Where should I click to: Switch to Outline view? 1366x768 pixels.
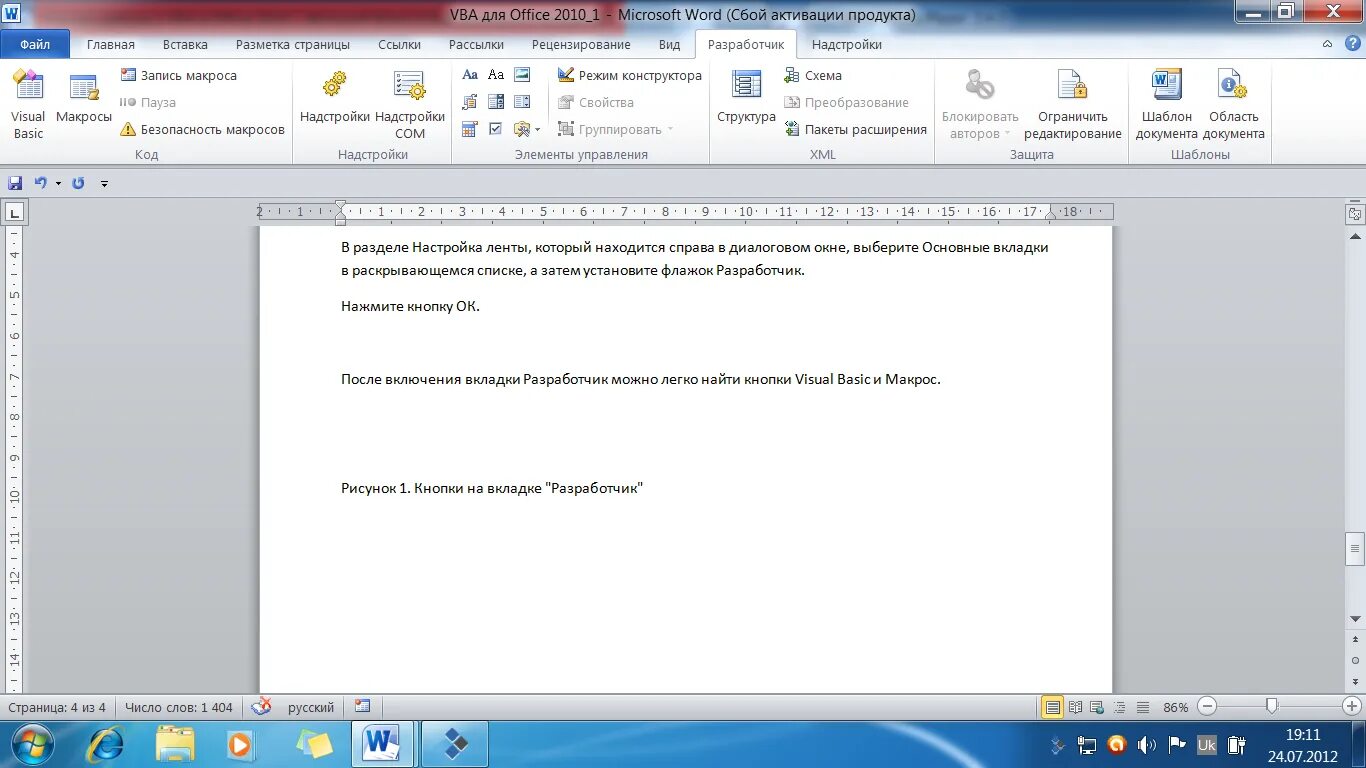(x=1120, y=707)
